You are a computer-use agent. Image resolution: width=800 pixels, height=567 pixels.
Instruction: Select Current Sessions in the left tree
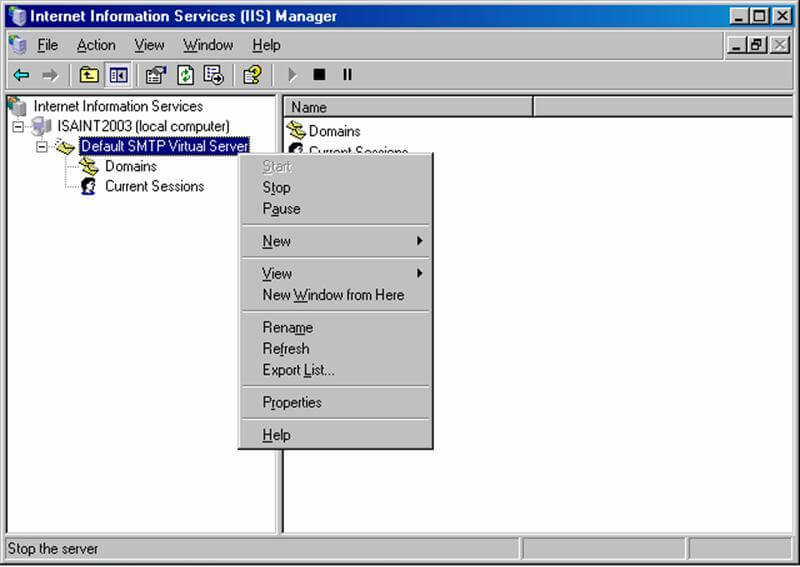tap(155, 186)
